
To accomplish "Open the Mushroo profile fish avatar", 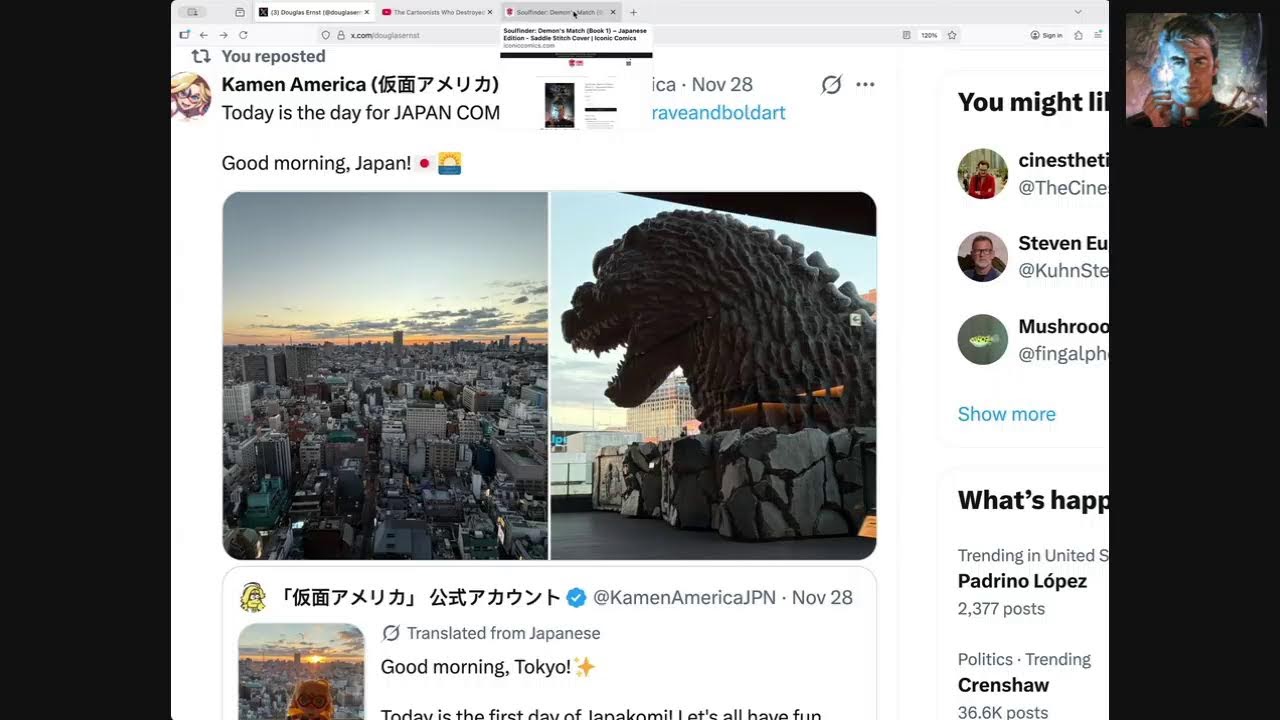I will pyautogui.click(x=982, y=340).
